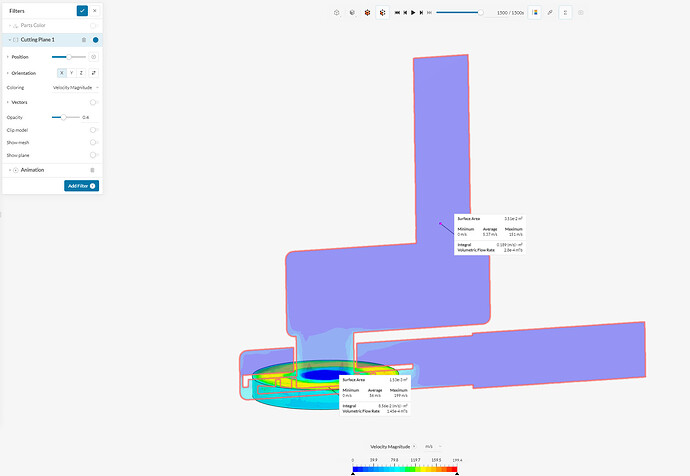This screenshot has width=690, height=476.
Task: Jump to first animation frame
Action: pyautogui.click(x=397, y=13)
